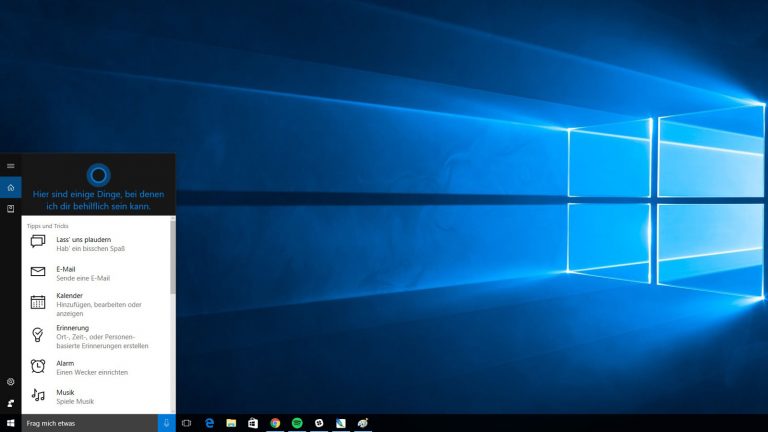Click the Musik note icon
Screen dimensions: 768x432
38,395
